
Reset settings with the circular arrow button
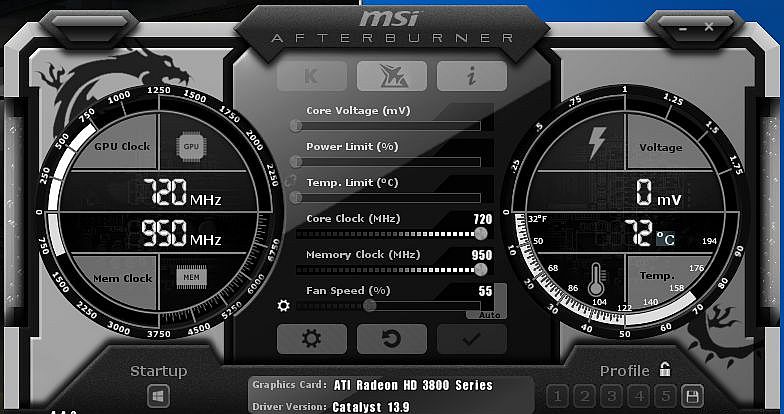[x=392, y=339]
